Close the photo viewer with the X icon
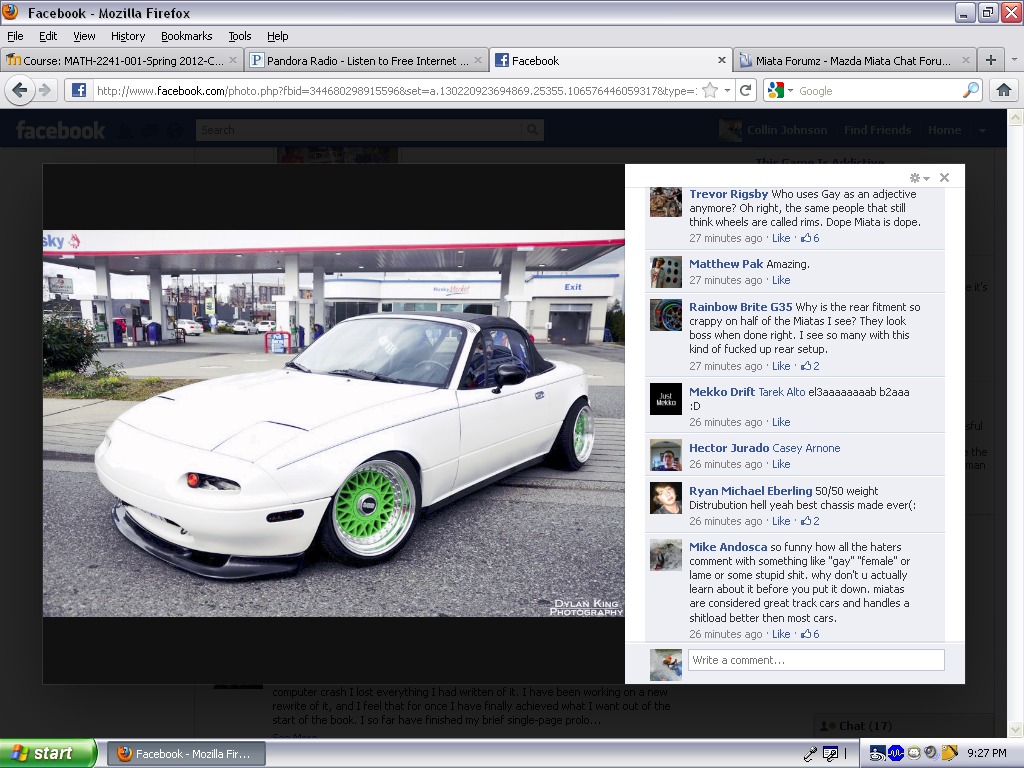Image resolution: width=1024 pixels, height=768 pixels. (x=944, y=178)
